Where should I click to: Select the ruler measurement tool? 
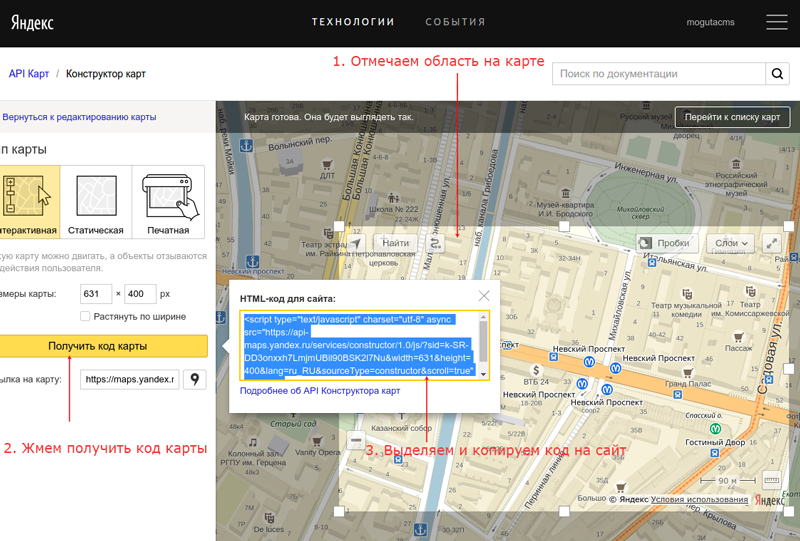point(770,481)
